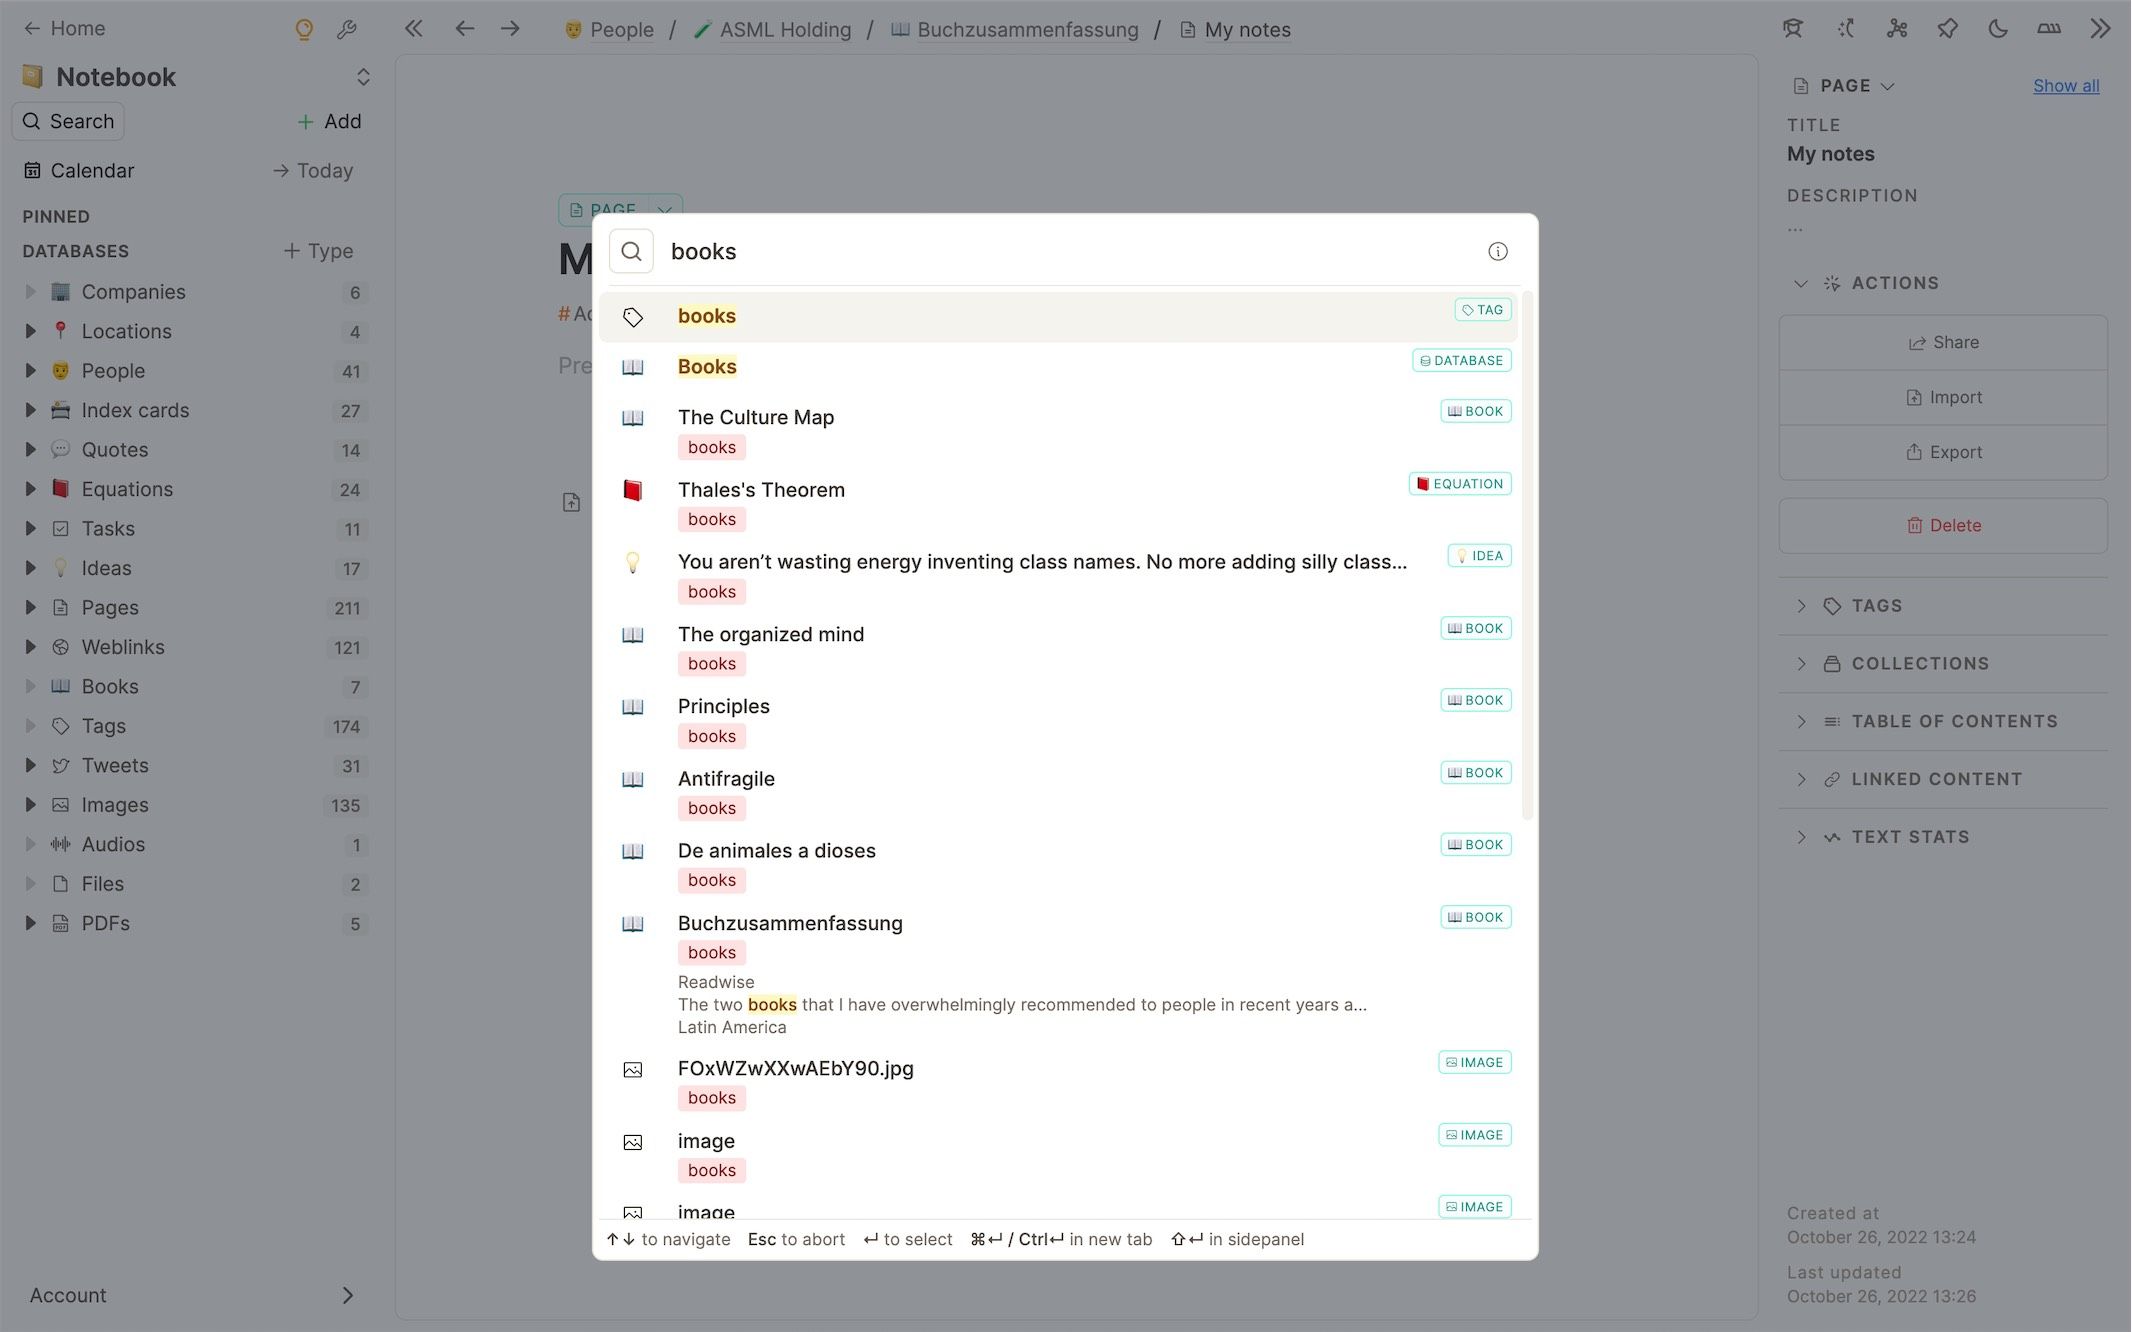The width and height of the screenshot is (2132, 1332).
Task: Open the PAGE type dropdown in right panel
Action: pyautogui.click(x=1843, y=85)
